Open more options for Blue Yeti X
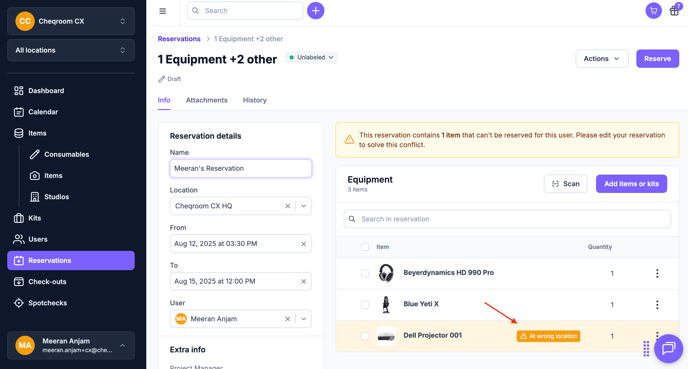 [657, 305]
